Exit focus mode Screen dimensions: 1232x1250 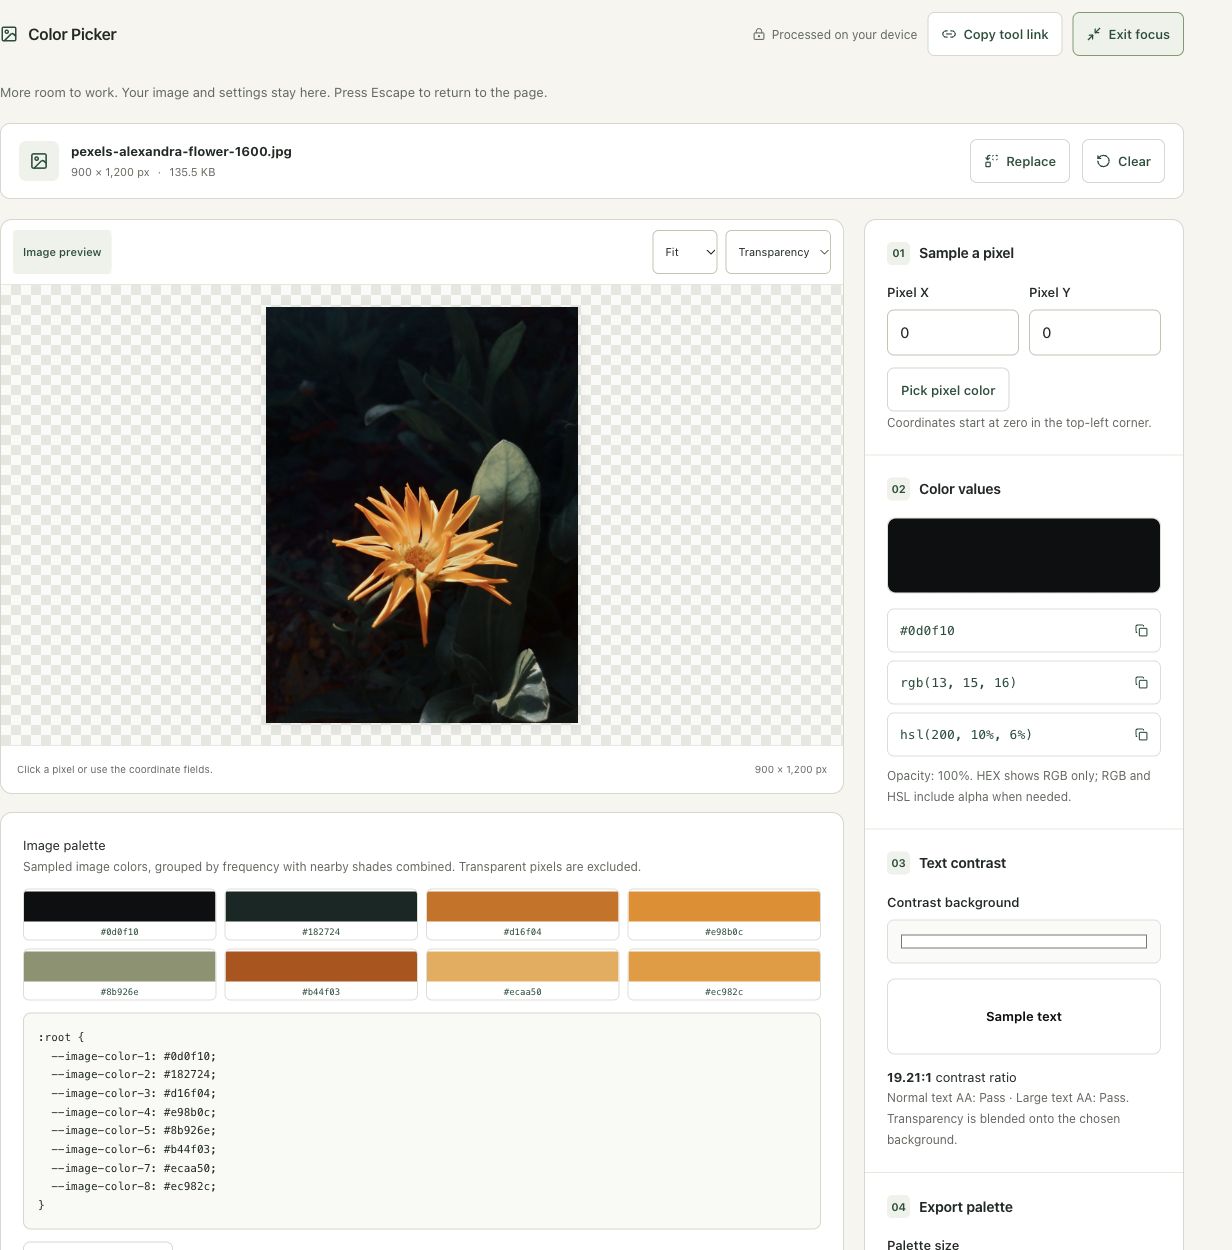pyautogui.click(x=1128, y=34)
